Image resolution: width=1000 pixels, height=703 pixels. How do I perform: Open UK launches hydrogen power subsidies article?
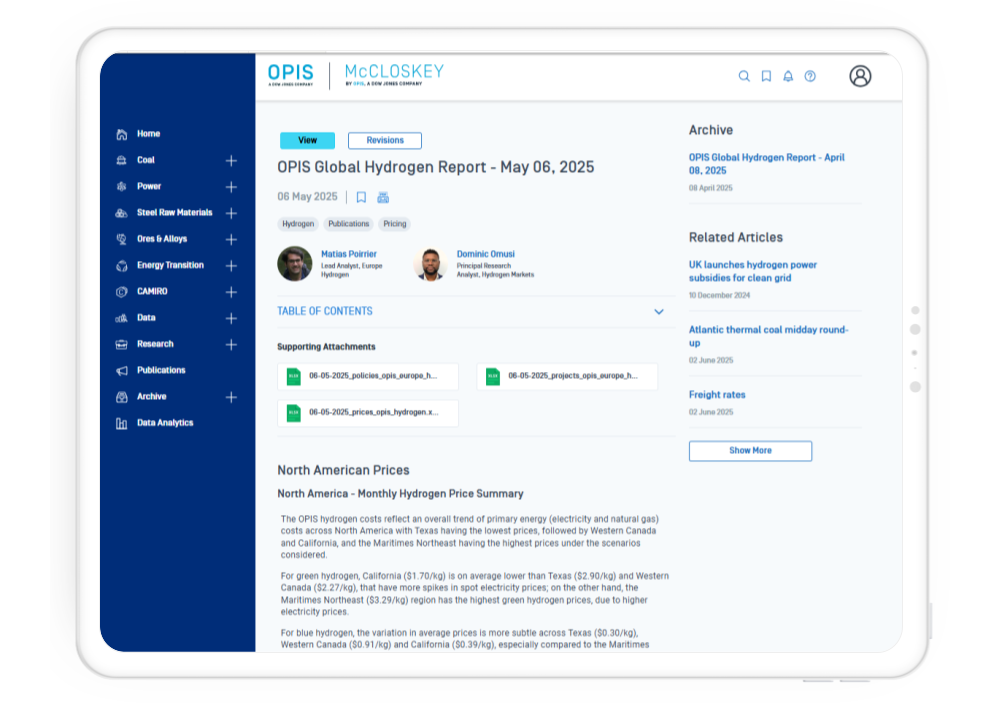coord(752,271)
